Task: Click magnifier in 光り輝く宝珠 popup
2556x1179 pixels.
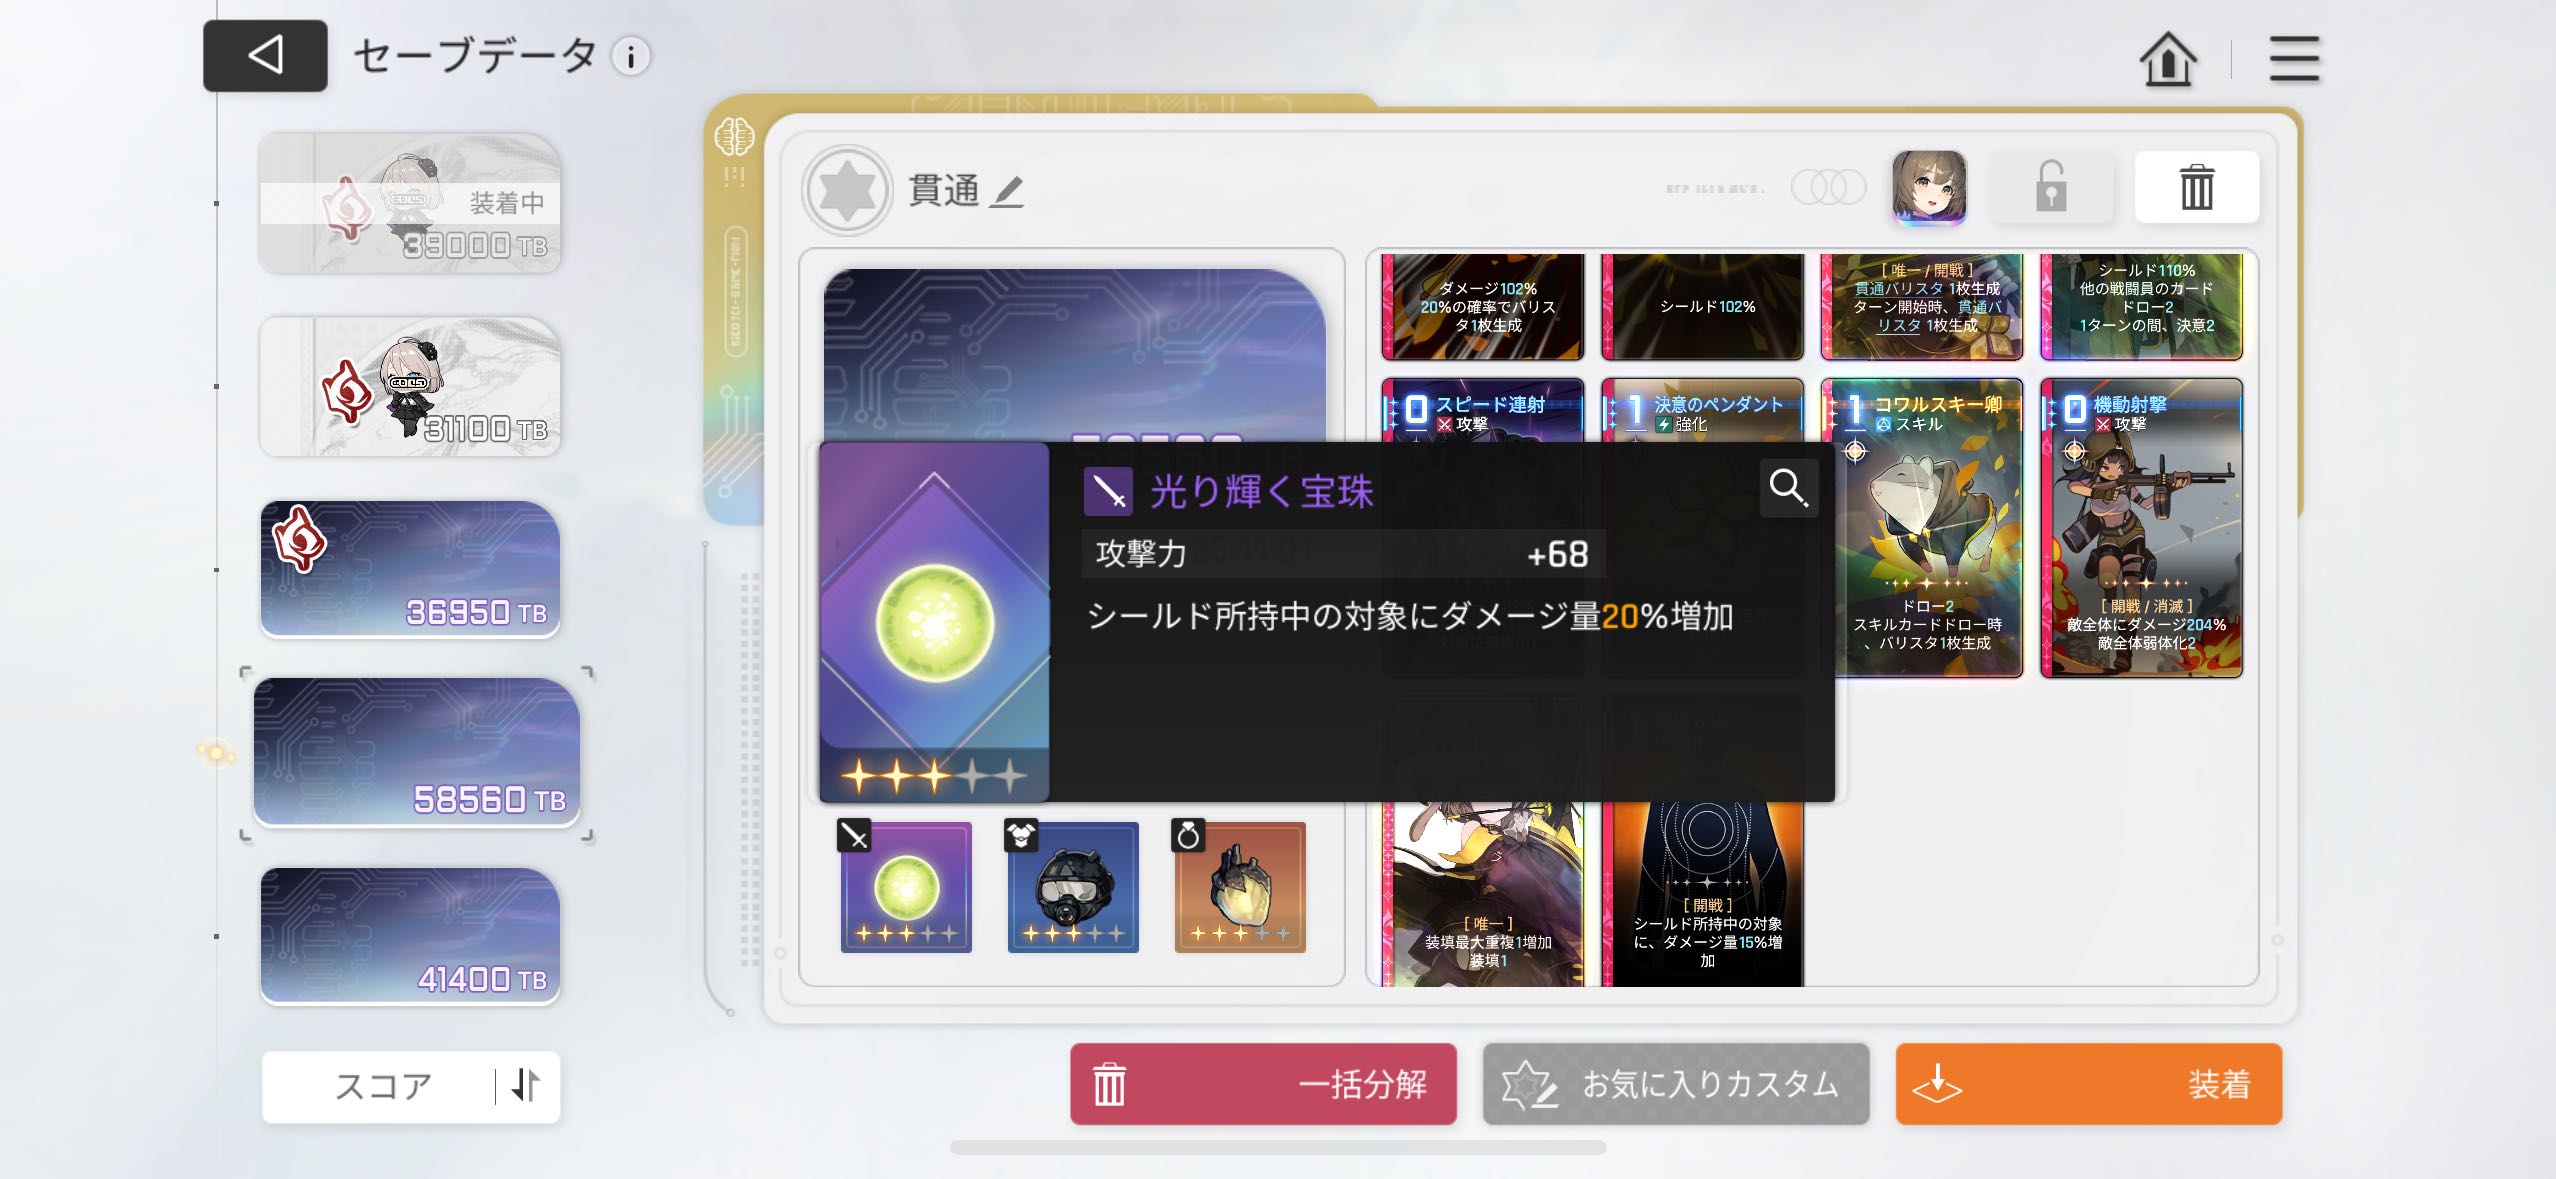Action: (1788, 488)
